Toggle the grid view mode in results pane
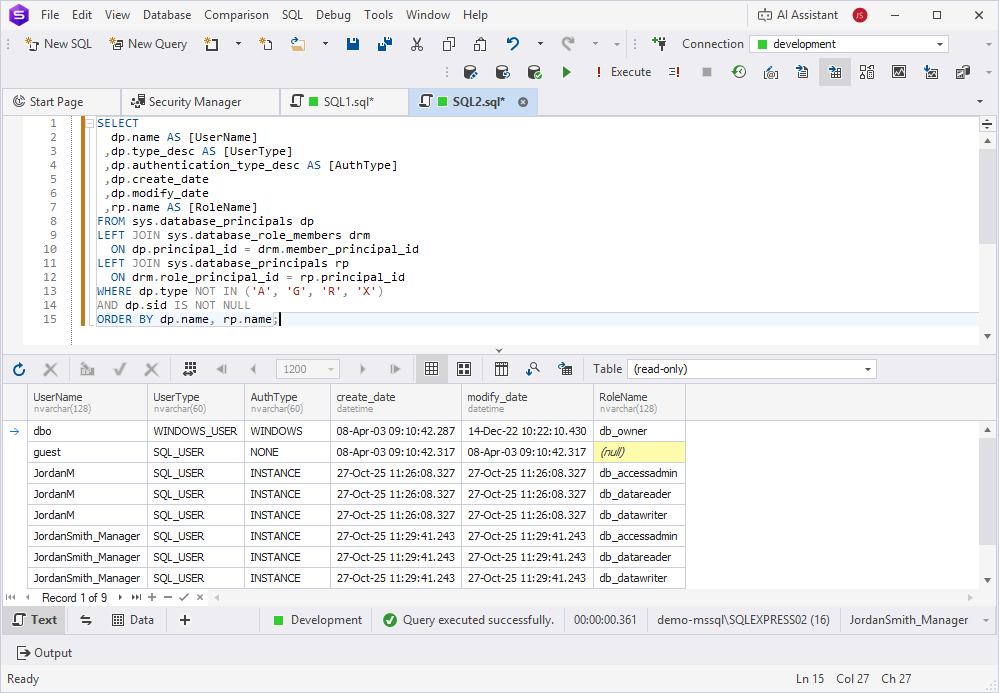999x693 pixels. (x=432, y=369)
